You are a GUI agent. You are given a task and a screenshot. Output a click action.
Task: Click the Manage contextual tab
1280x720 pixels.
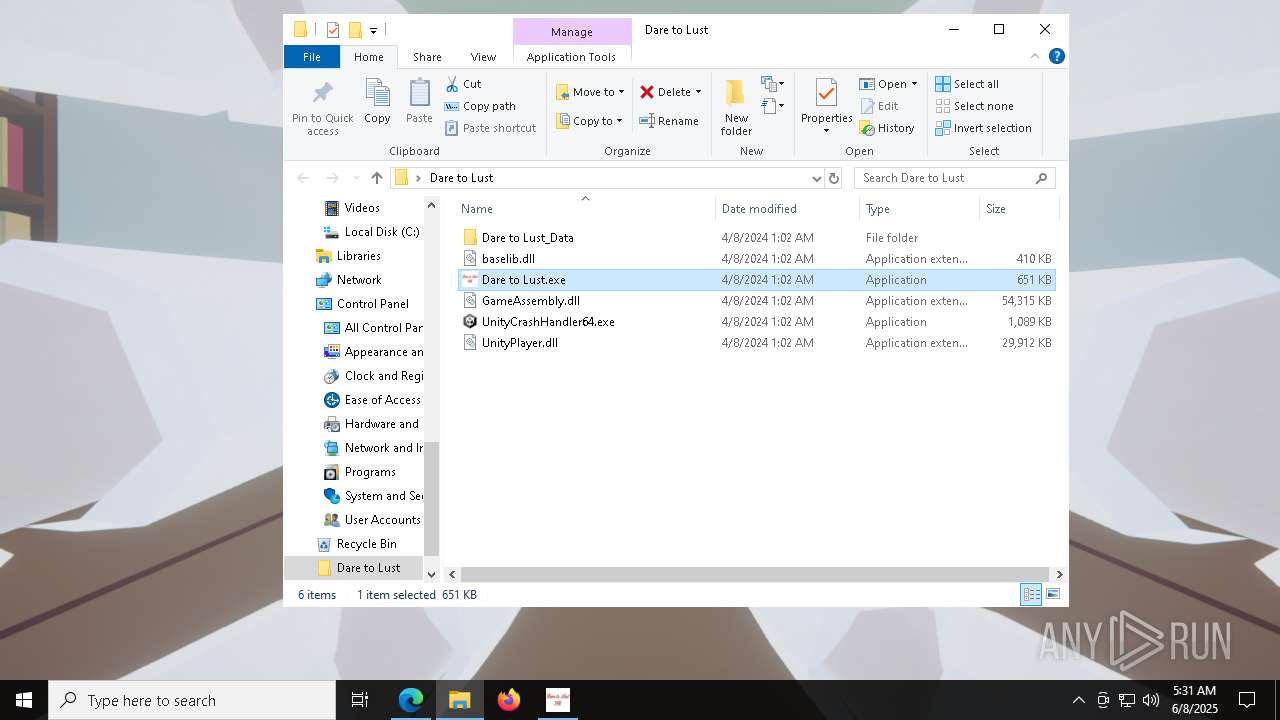[x=572, y=32]
